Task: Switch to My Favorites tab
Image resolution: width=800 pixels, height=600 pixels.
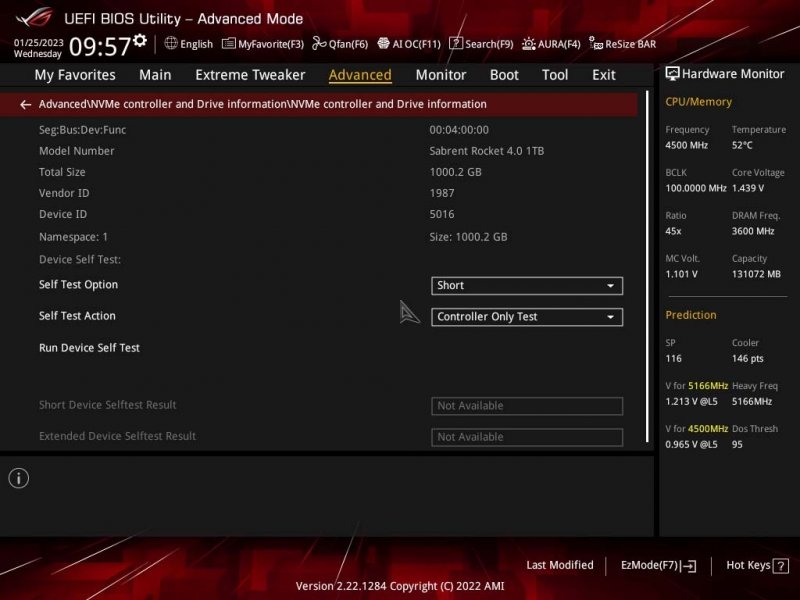Action: coord(75,75)
